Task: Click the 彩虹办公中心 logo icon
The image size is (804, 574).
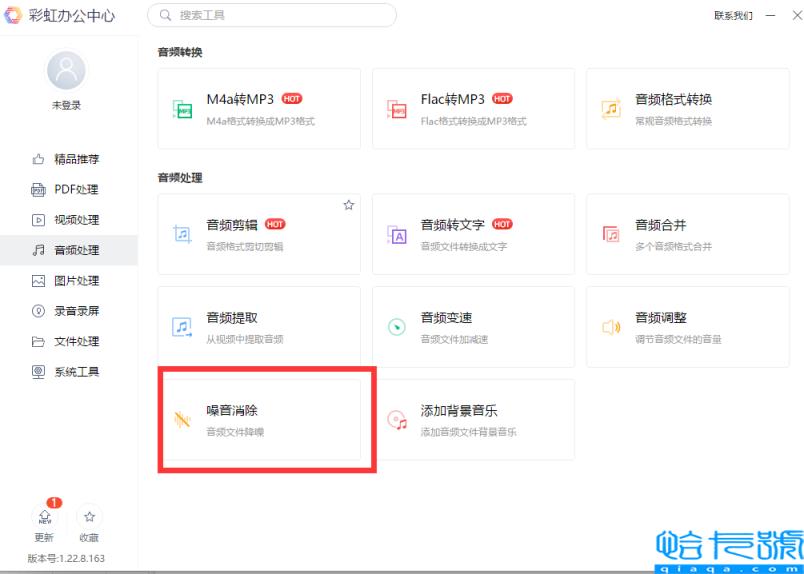Action: (x=13, y=15)
